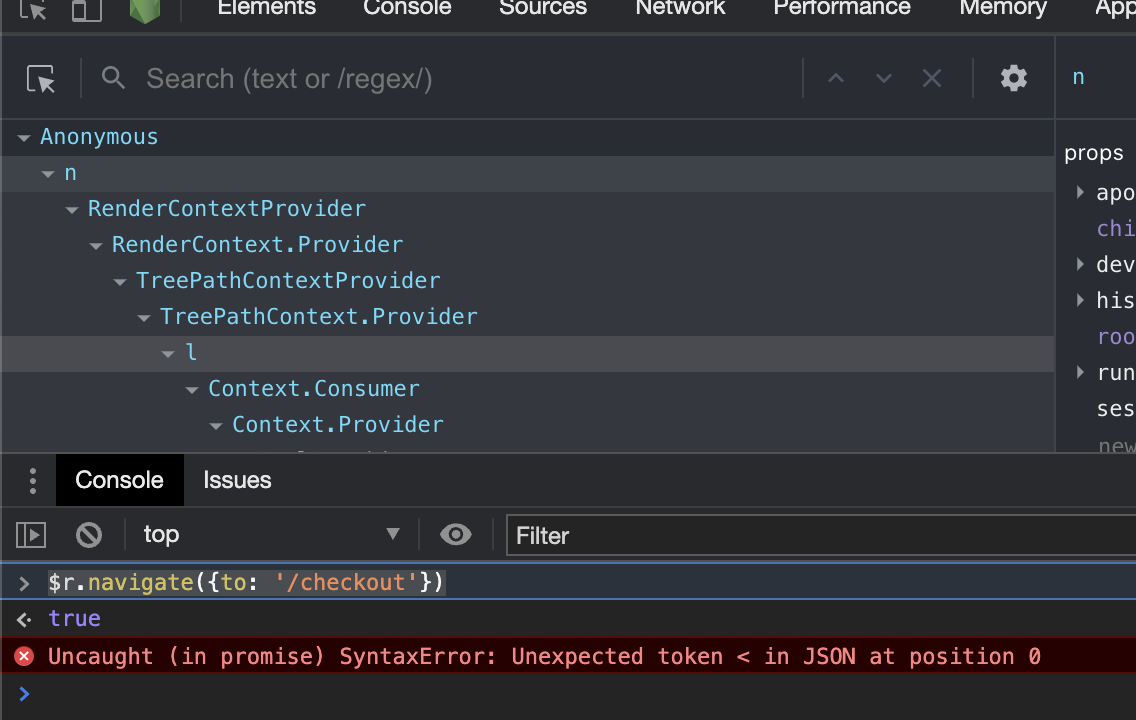Click the chi prop in props panel
Image resolution: width=1136 pixels, height=720 pixels.
click(1116, 228)
